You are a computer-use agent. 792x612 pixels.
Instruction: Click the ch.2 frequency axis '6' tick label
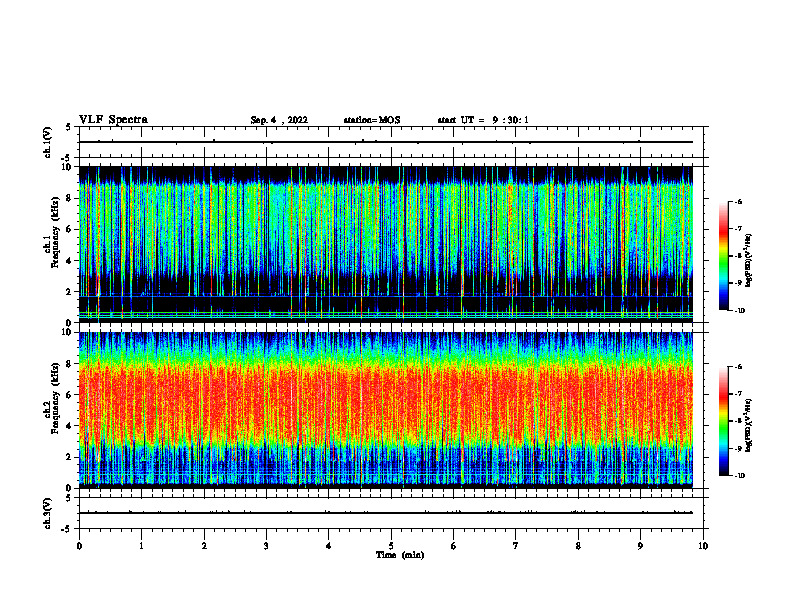69,395
